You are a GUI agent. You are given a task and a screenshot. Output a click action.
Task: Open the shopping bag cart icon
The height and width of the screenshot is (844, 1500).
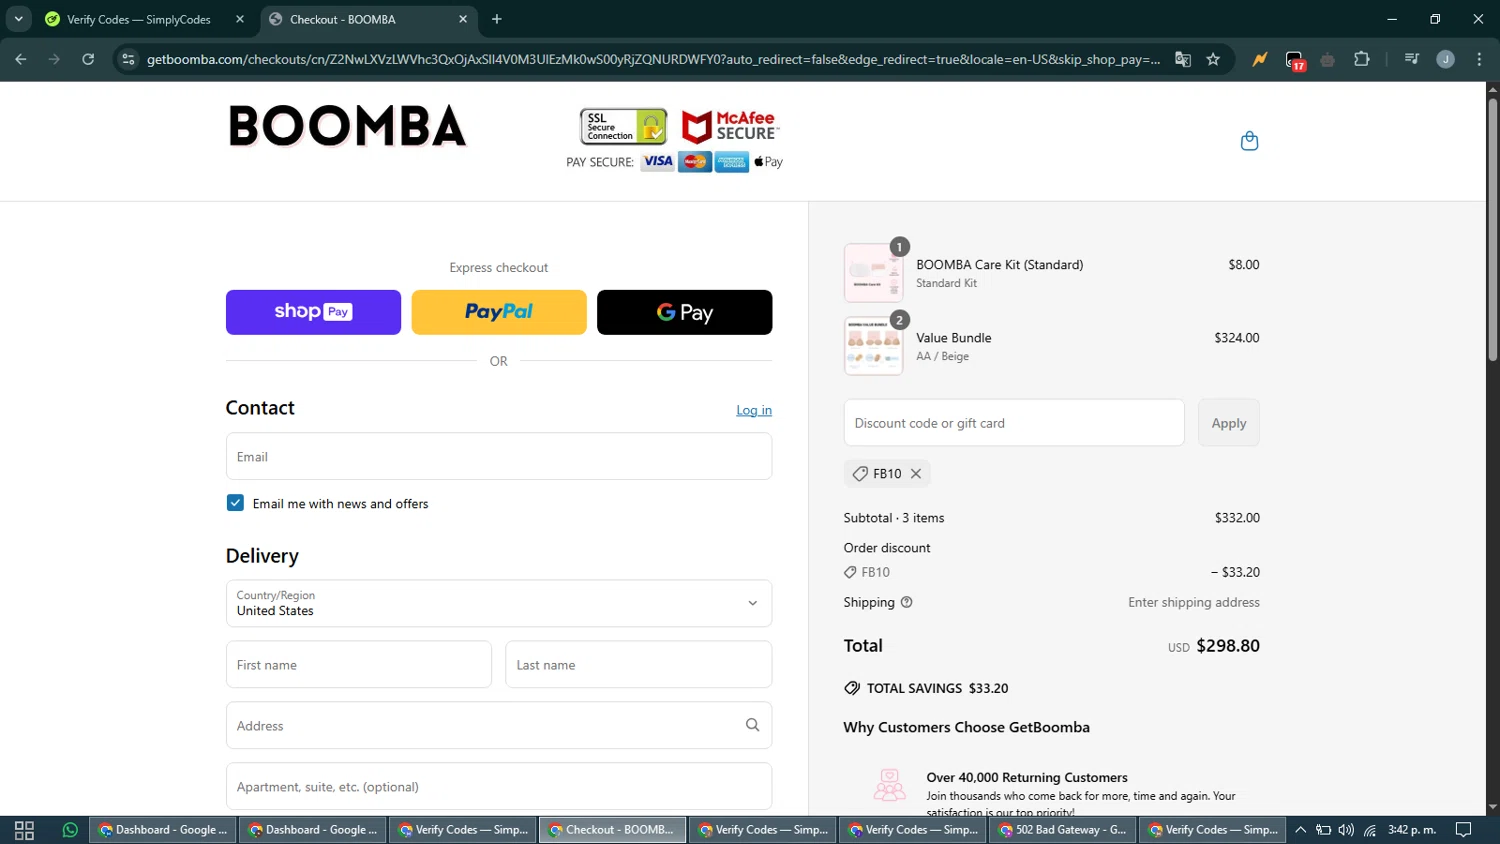click(1249, 141)
